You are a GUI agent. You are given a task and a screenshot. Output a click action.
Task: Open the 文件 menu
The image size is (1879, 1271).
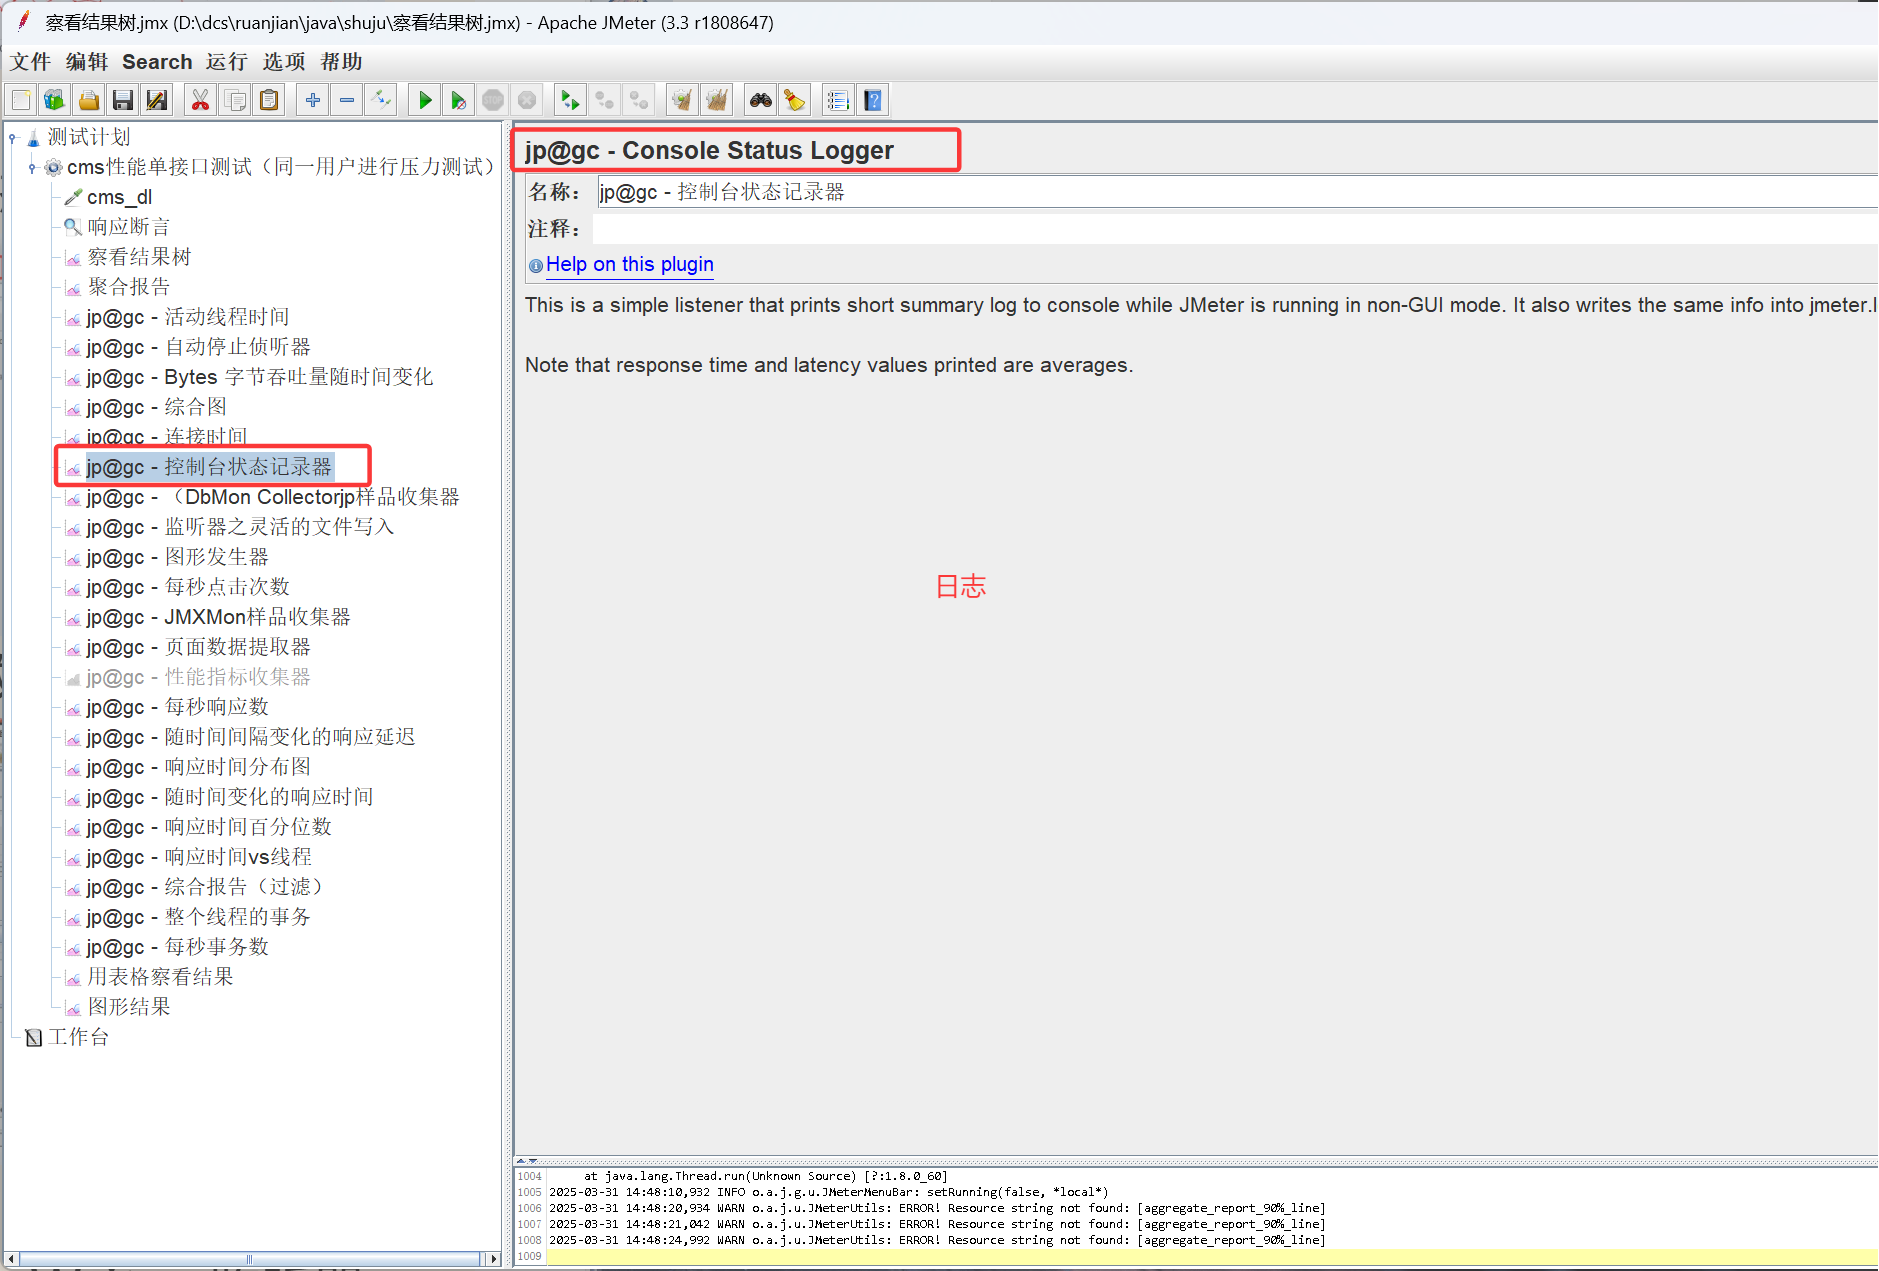(30, 62)
